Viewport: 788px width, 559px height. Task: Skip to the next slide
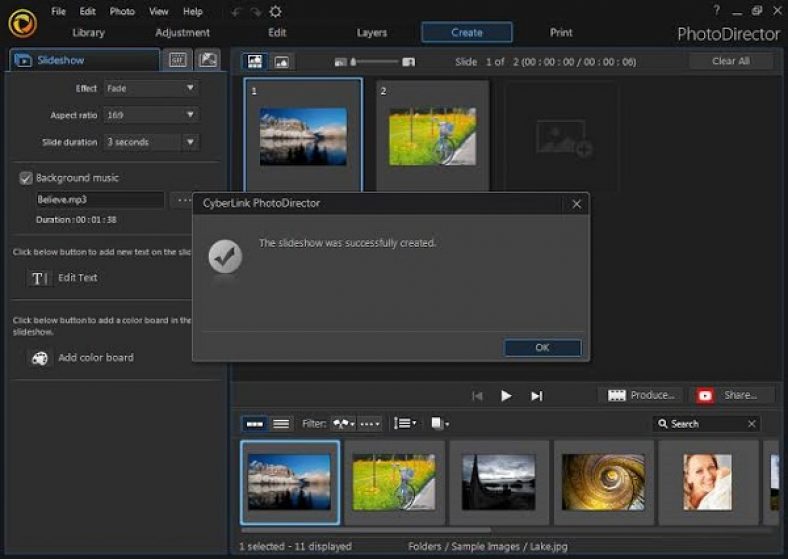[x=536, y=396]
